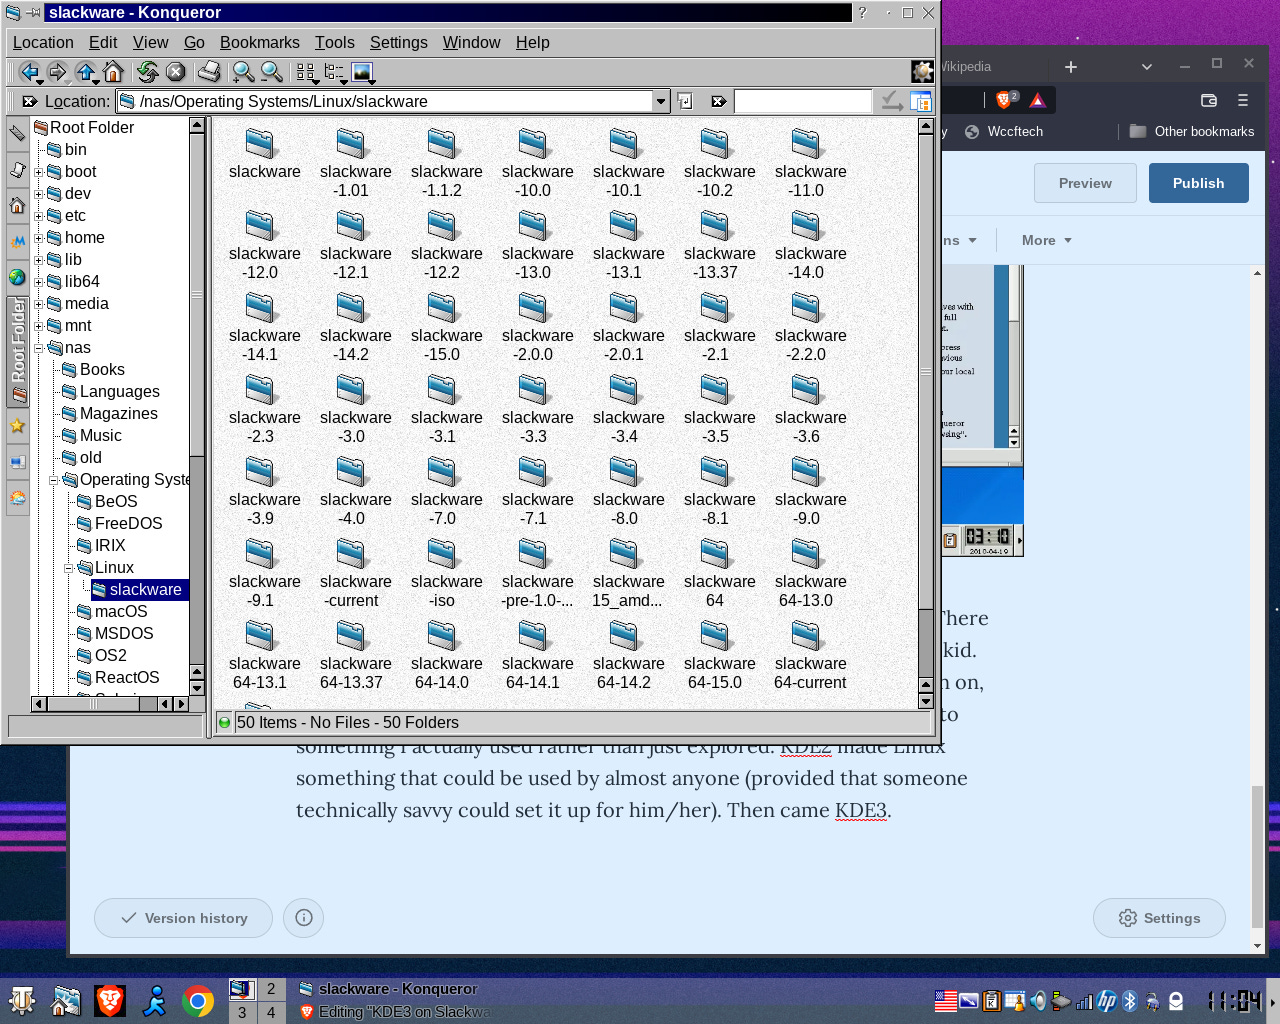Reload the folder with the Reload icon
Viewport: 1280px width, 1024px height.
point(148,72)
